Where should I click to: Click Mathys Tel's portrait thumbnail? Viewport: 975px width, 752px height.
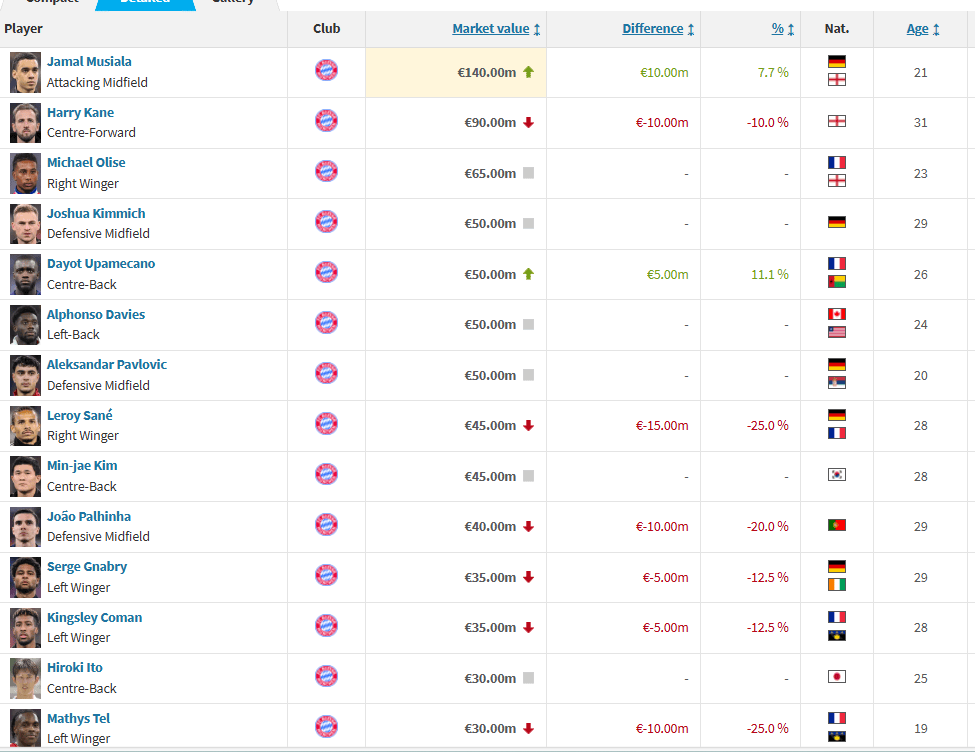[25, 728]
